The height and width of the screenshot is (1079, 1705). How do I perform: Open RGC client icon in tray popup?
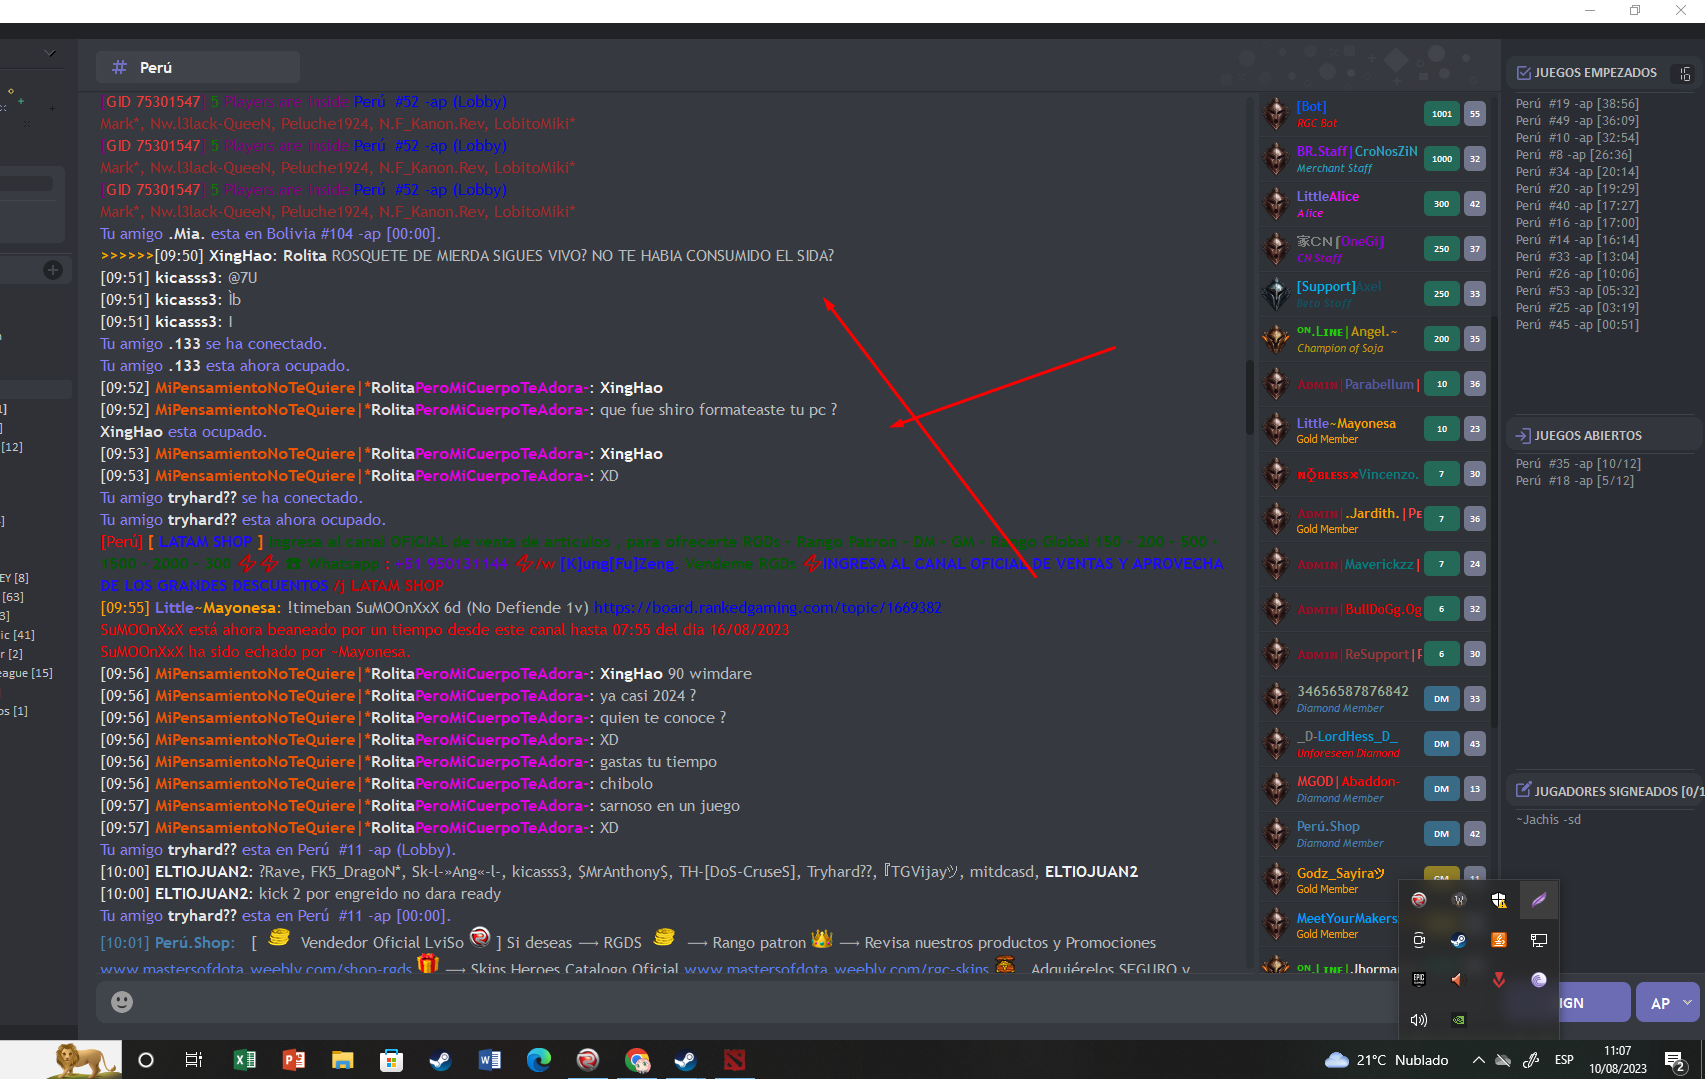click(1419, 900)
